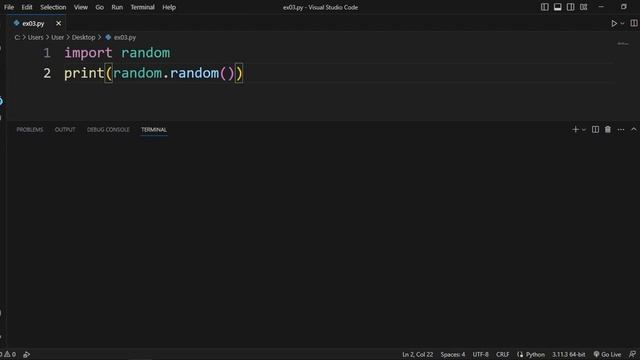Open warnings count in status bar

[10, 354]
